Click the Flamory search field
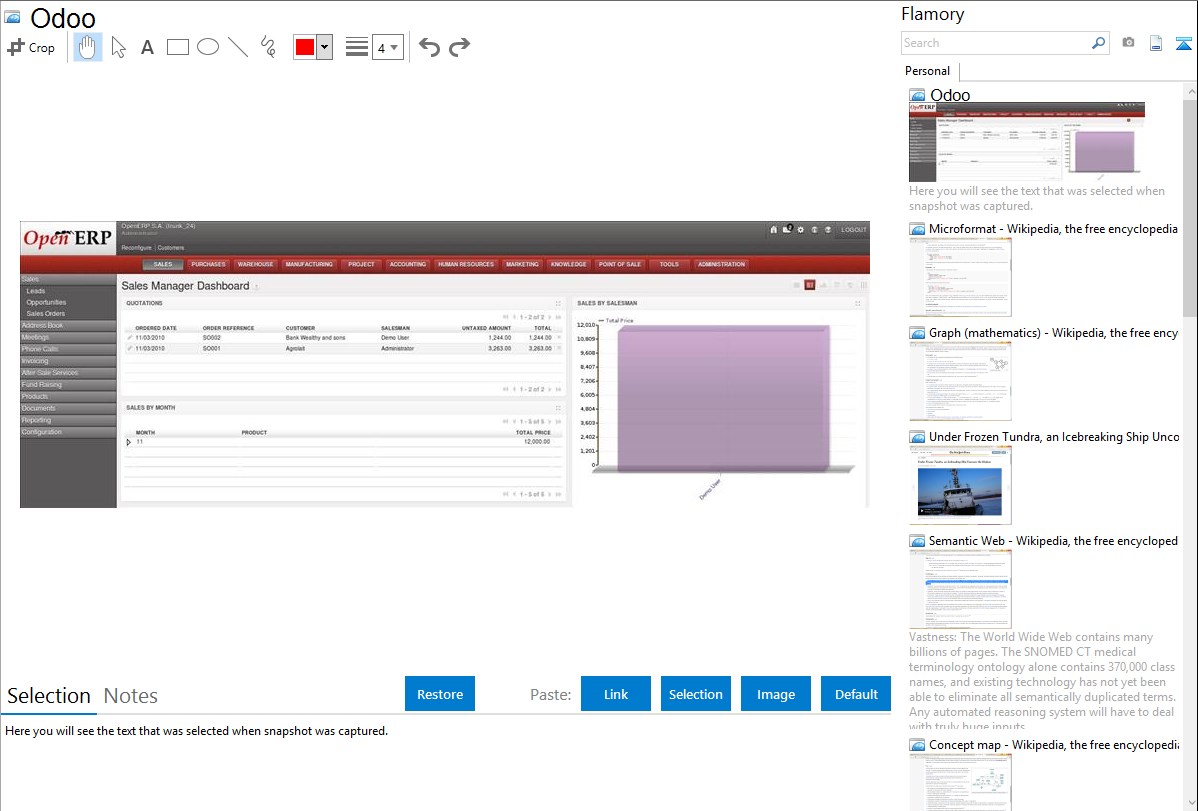The height and width of the screenshot is (811, 1198). tap(995, 43)
